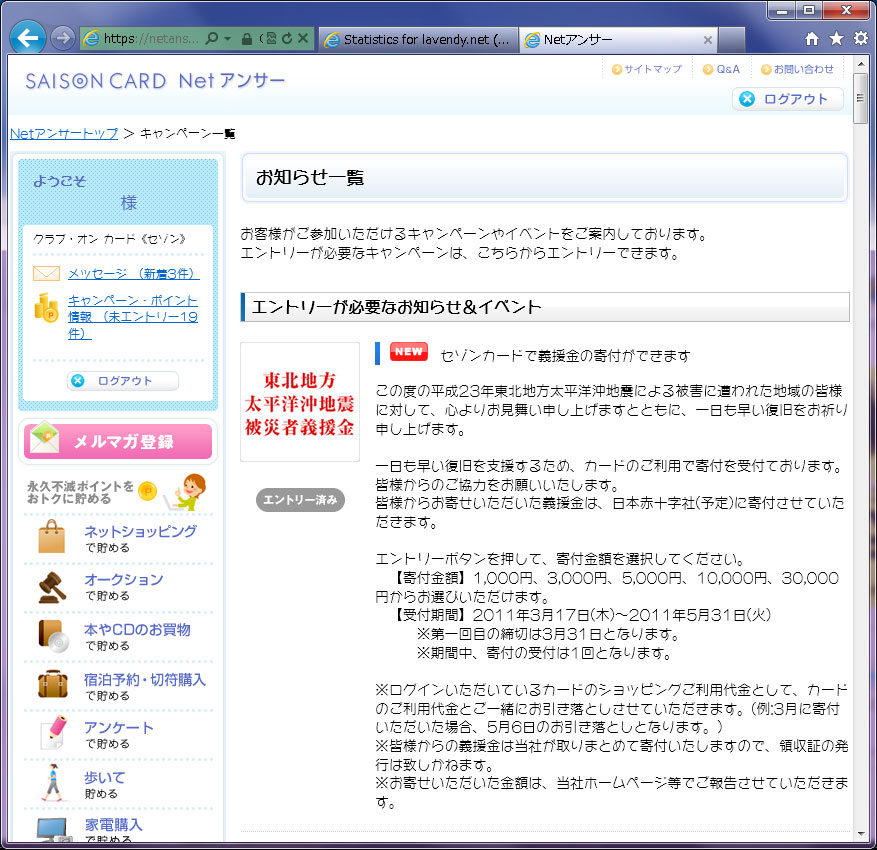Open the Q&A link in header
Image resolution: width=877 pixels, height=850 pixels.
pyautogui.click(x=722, y=69)
